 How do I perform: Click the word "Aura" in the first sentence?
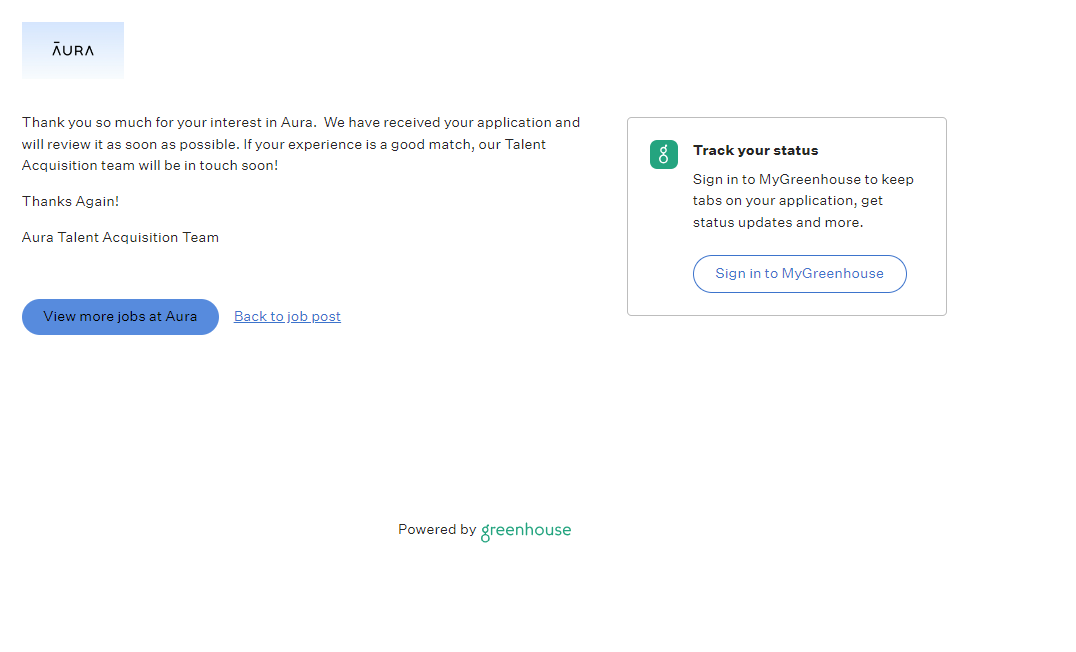click(x=297, y=122)
